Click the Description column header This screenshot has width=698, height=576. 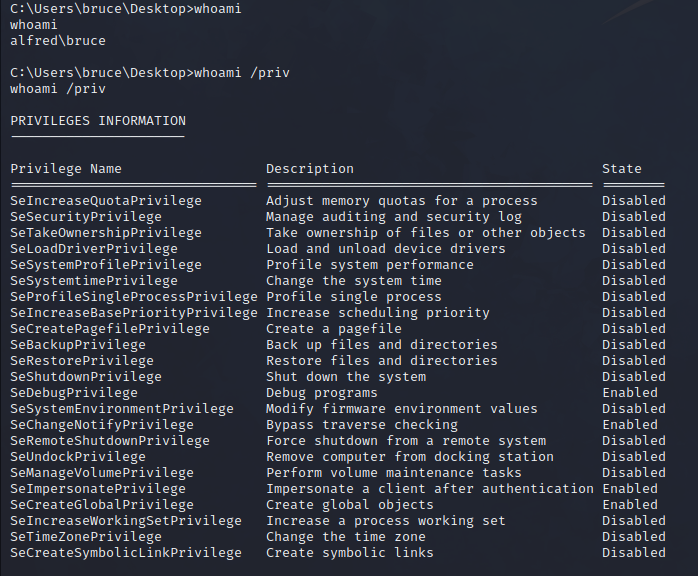(x=310, y=169)
